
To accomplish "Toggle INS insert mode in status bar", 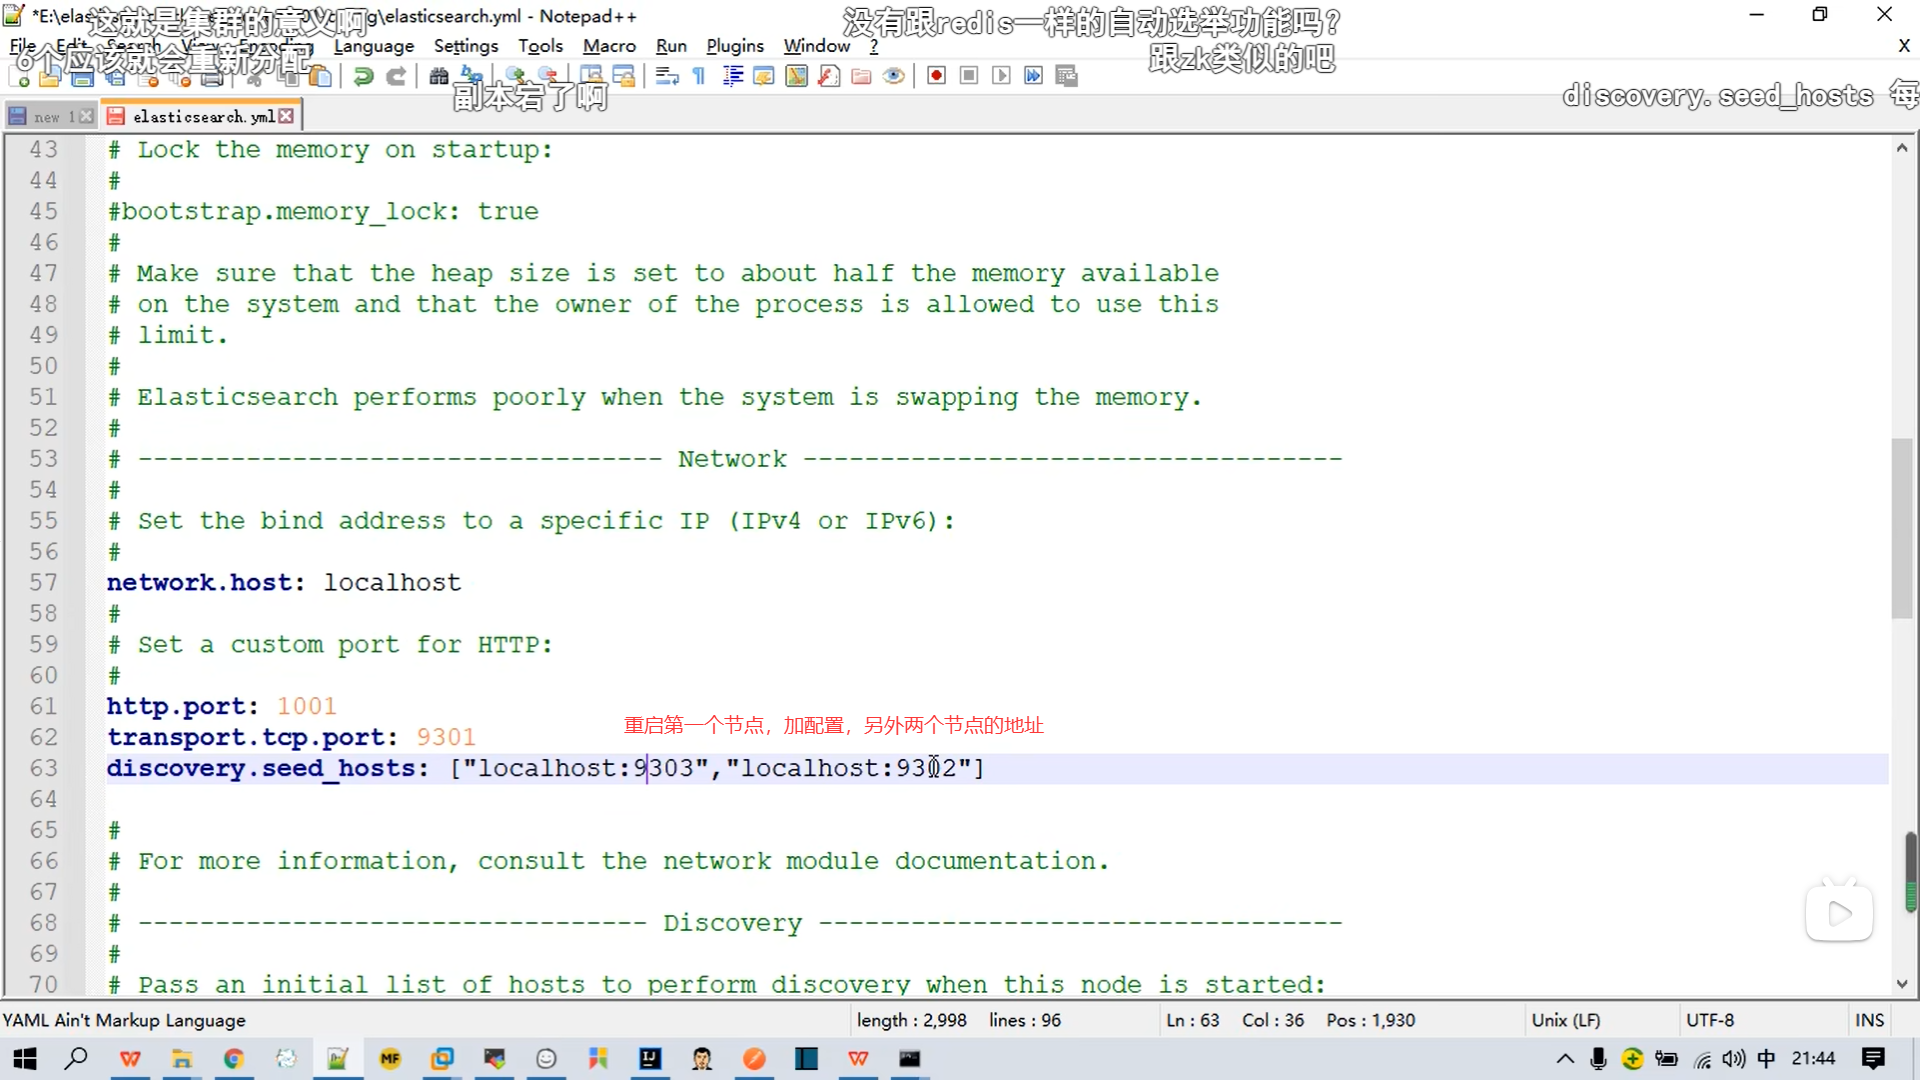I will (x=1868, y=1020).
